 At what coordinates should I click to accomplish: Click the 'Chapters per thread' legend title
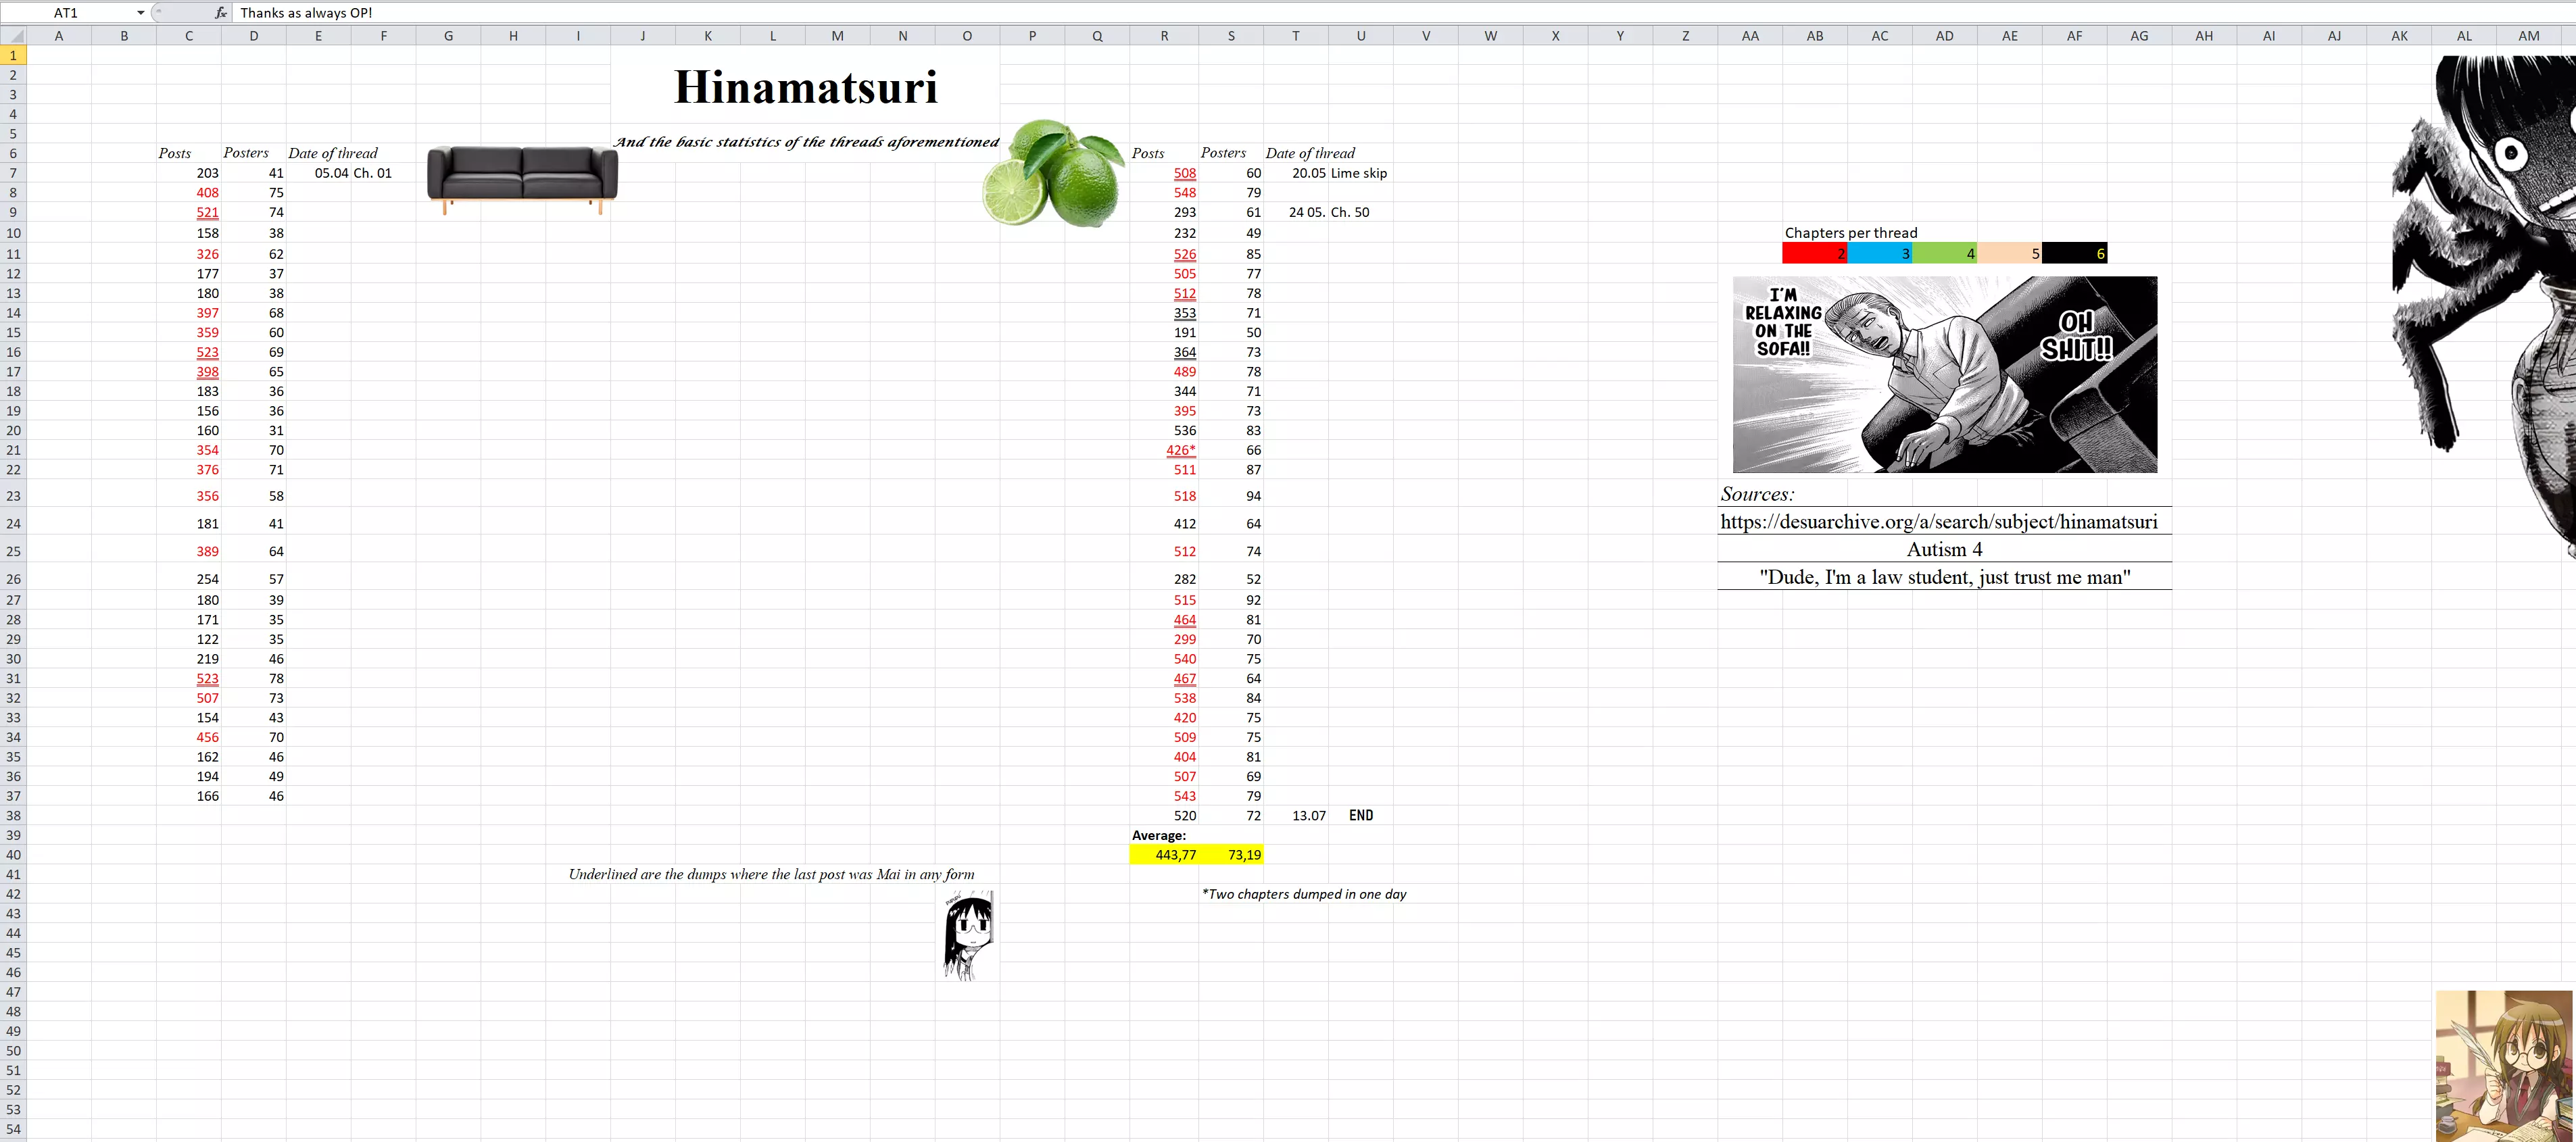click(1851, 233)
